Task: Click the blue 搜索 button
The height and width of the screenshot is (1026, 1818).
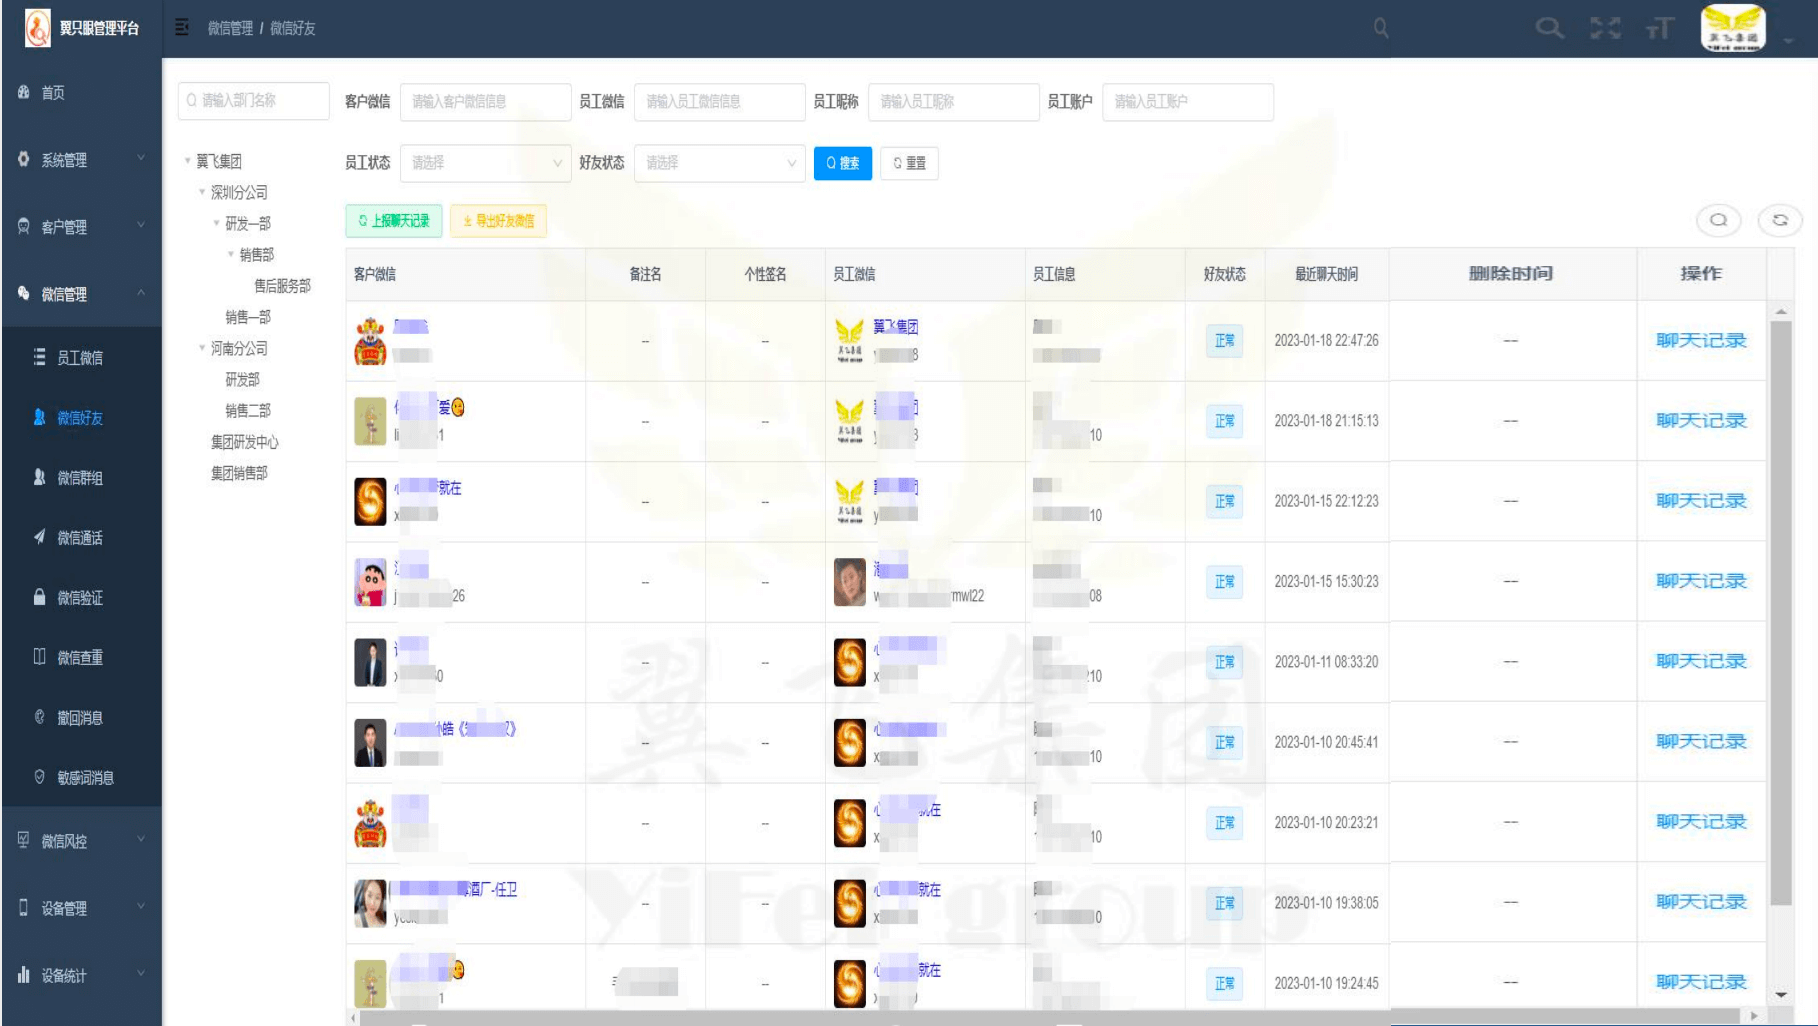Action: point(843,163)
